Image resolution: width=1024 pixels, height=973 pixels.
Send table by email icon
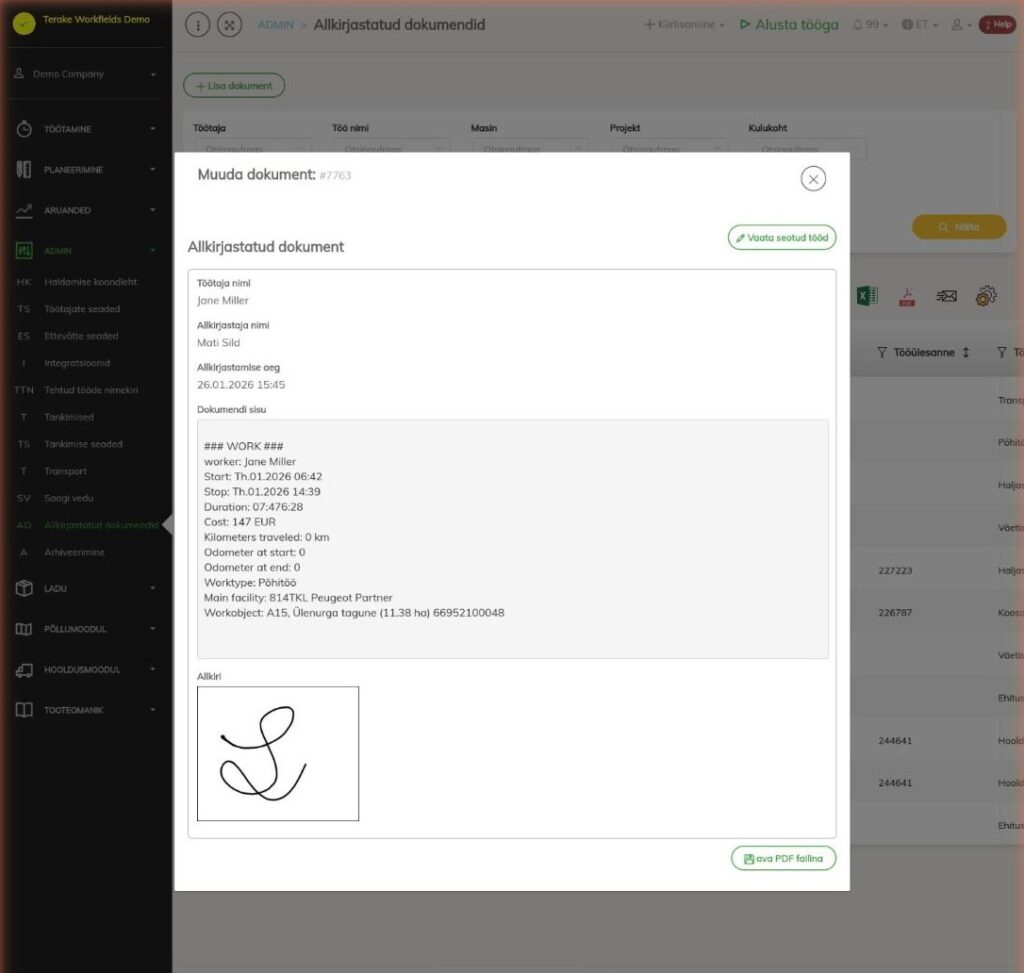point(946,296)
